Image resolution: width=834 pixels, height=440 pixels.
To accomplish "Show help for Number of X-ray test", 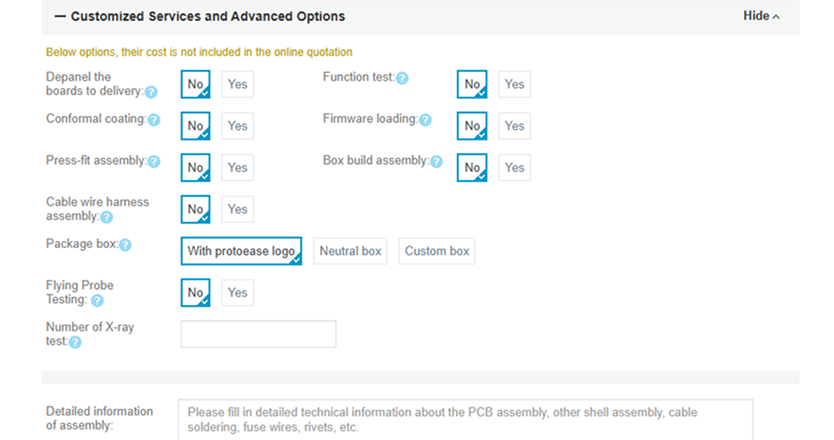I will point(75,342).
